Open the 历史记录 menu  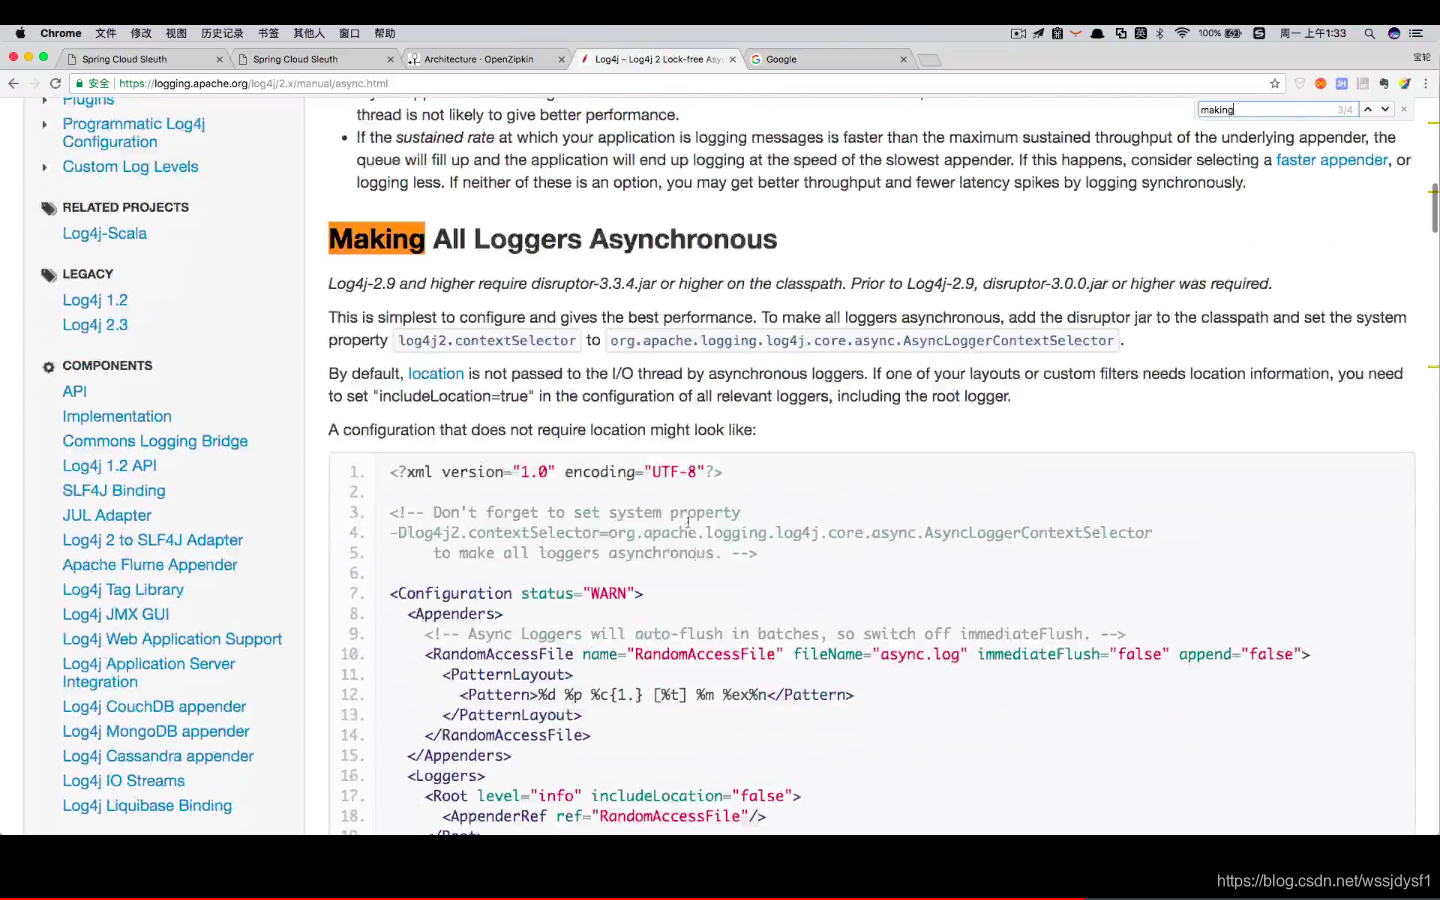[222, 33]
